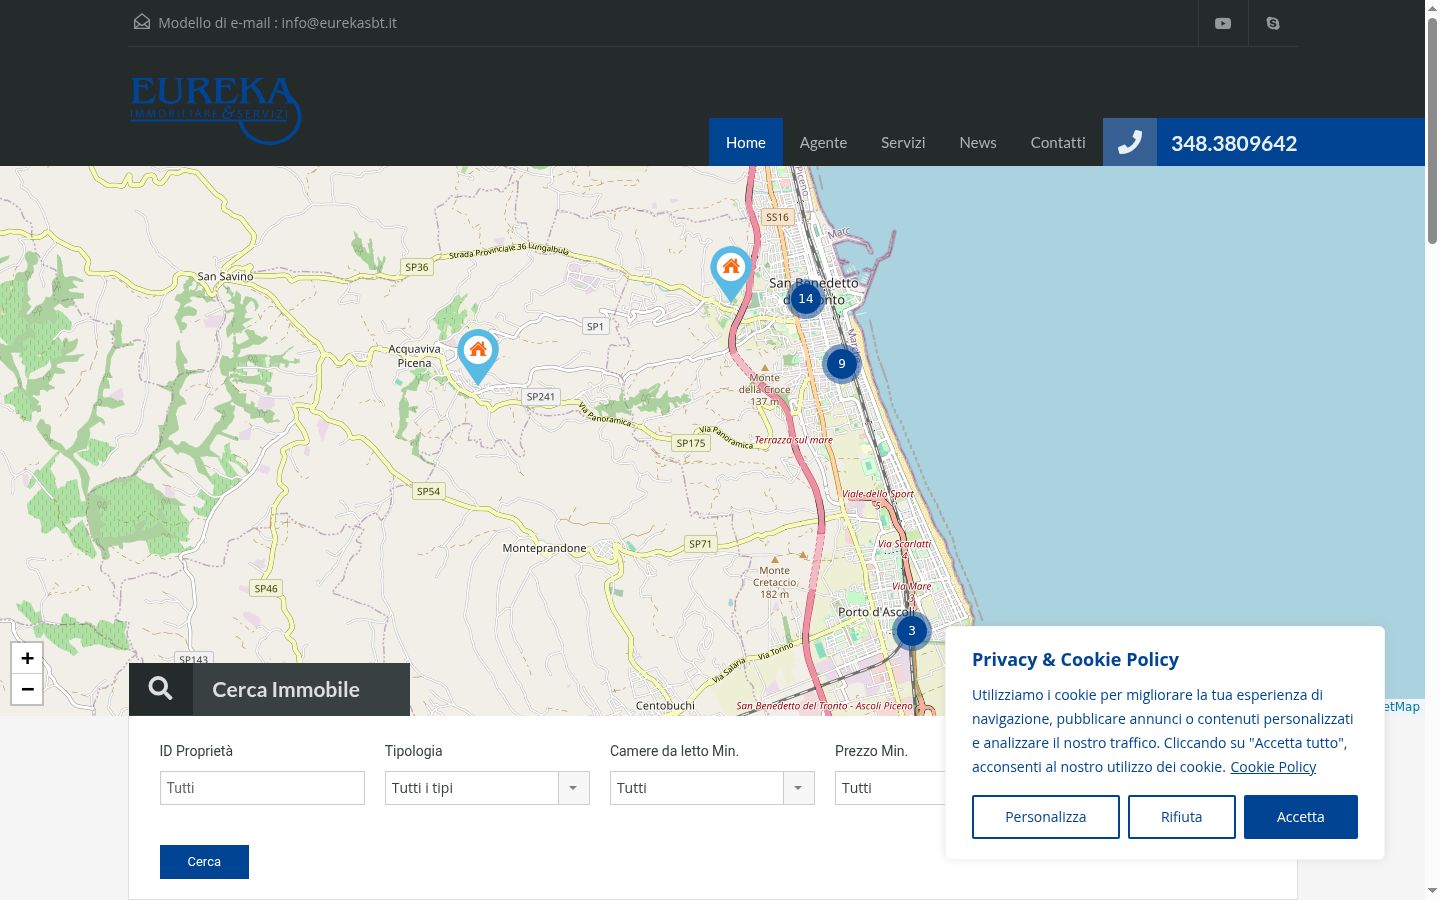Expand the Tipologia dropdown arrow
1440x900 pixels.
[573, 788]
